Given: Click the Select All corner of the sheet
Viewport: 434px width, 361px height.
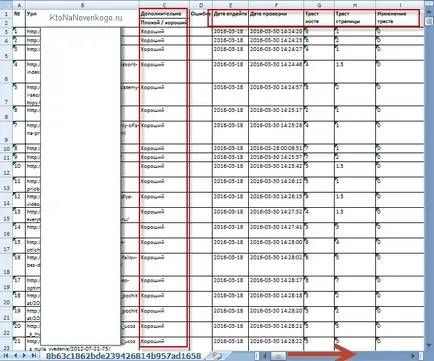Looking at the screenshot, I should click(6, 5).
